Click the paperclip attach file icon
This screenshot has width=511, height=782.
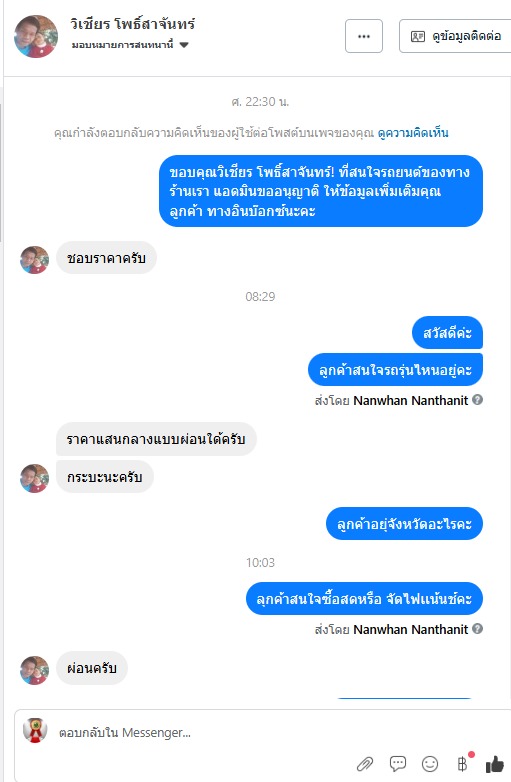tap(365, 764)
